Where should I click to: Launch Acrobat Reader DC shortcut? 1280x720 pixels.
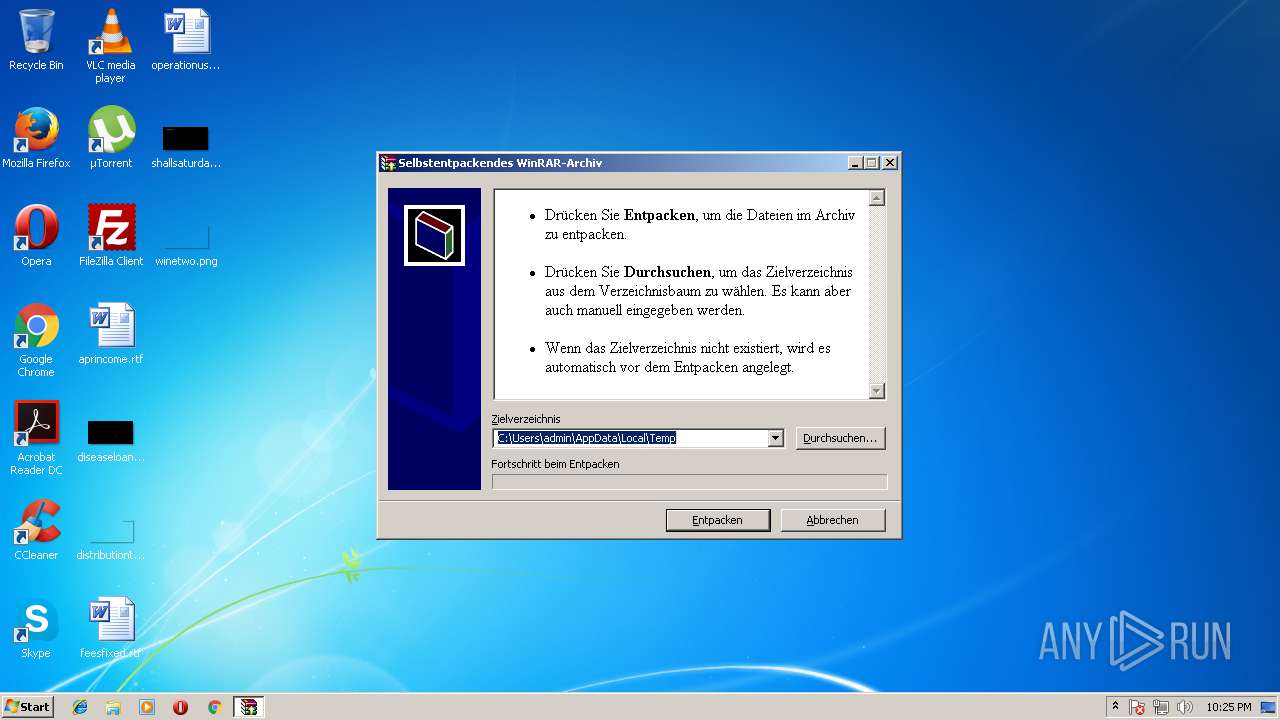[36, 438]
